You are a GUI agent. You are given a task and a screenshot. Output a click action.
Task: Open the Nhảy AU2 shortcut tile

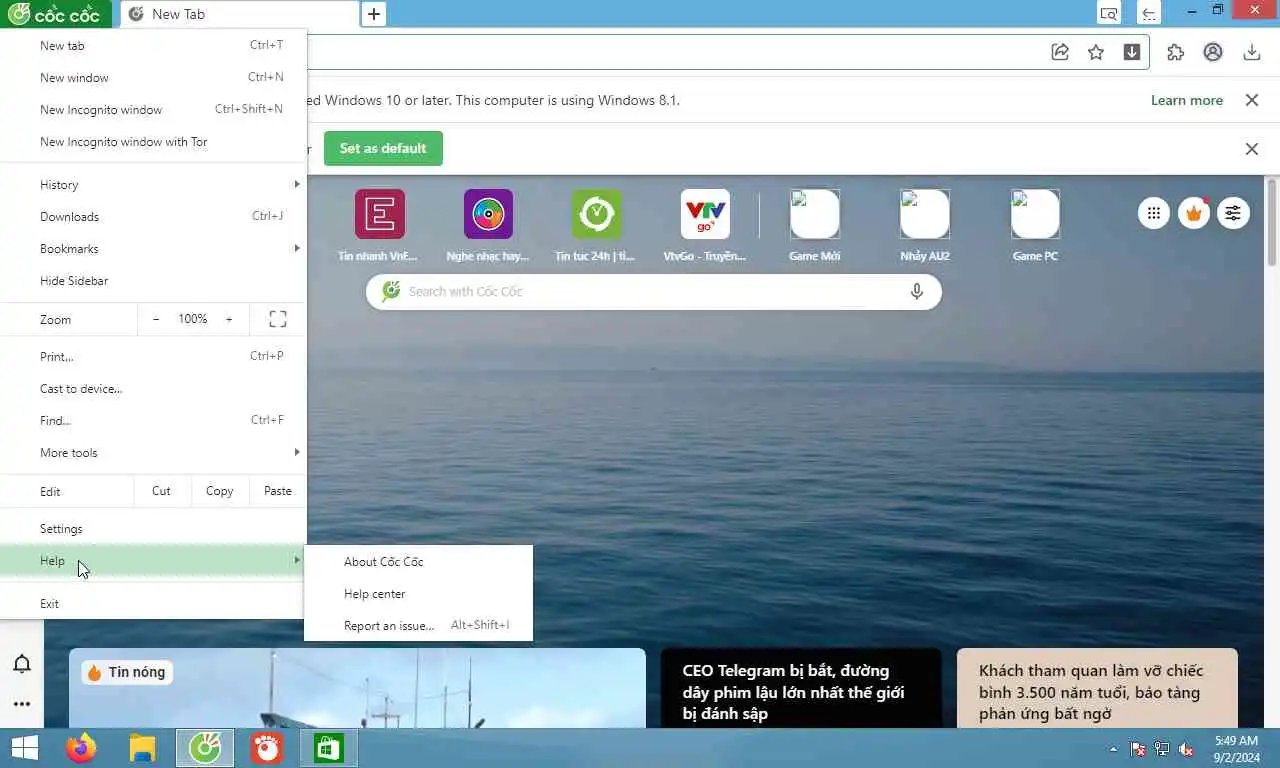925,226
